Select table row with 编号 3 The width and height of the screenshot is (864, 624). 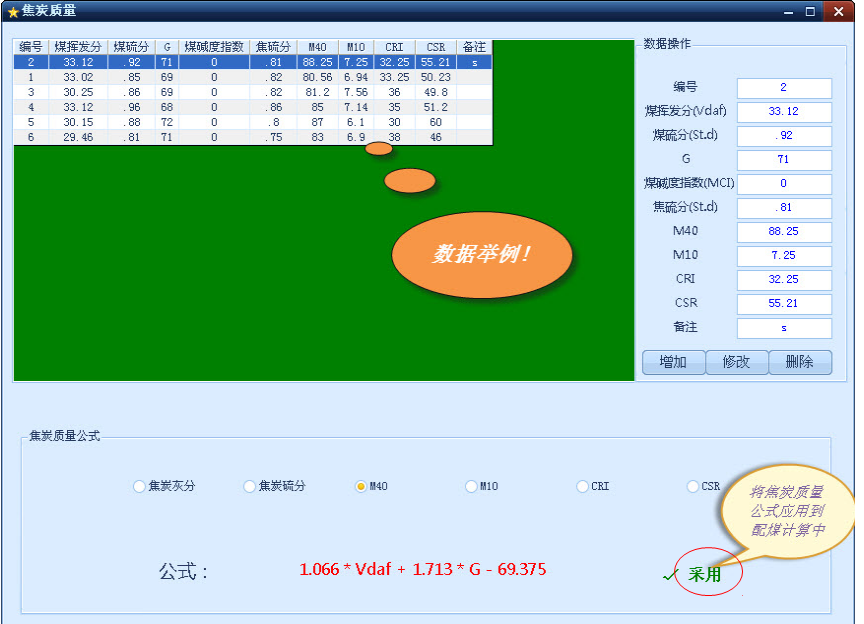pyautogui.click(x=253, y=92)
